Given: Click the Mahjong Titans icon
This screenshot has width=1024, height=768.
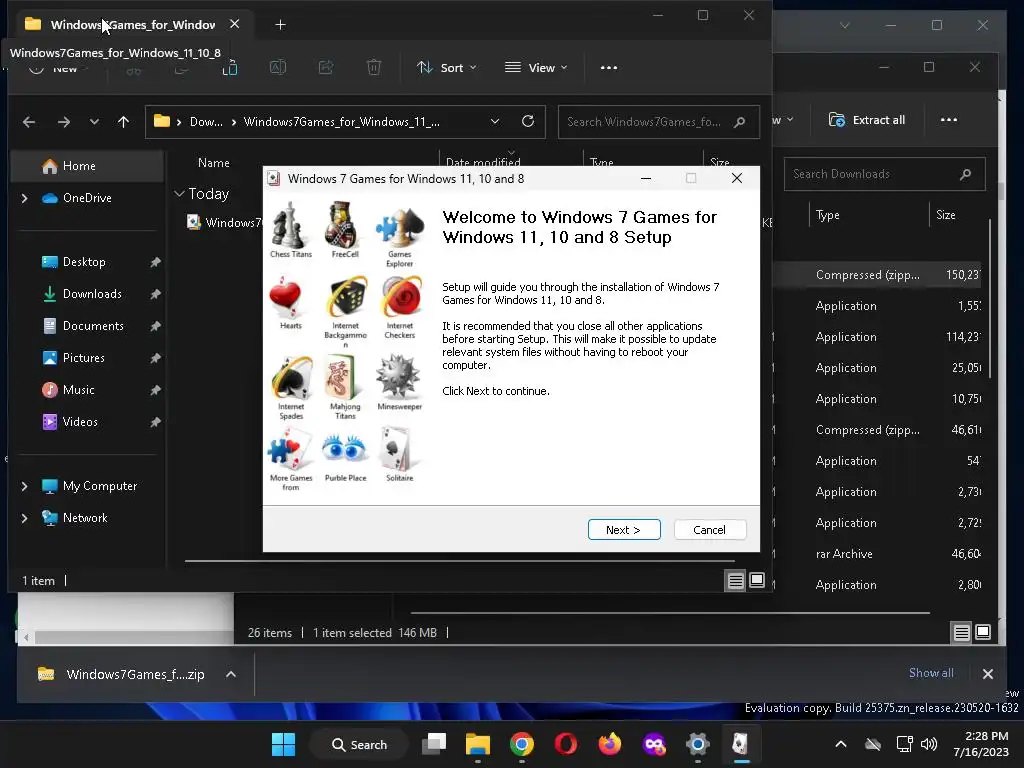Looking at the screenshot, I should 342,377.
